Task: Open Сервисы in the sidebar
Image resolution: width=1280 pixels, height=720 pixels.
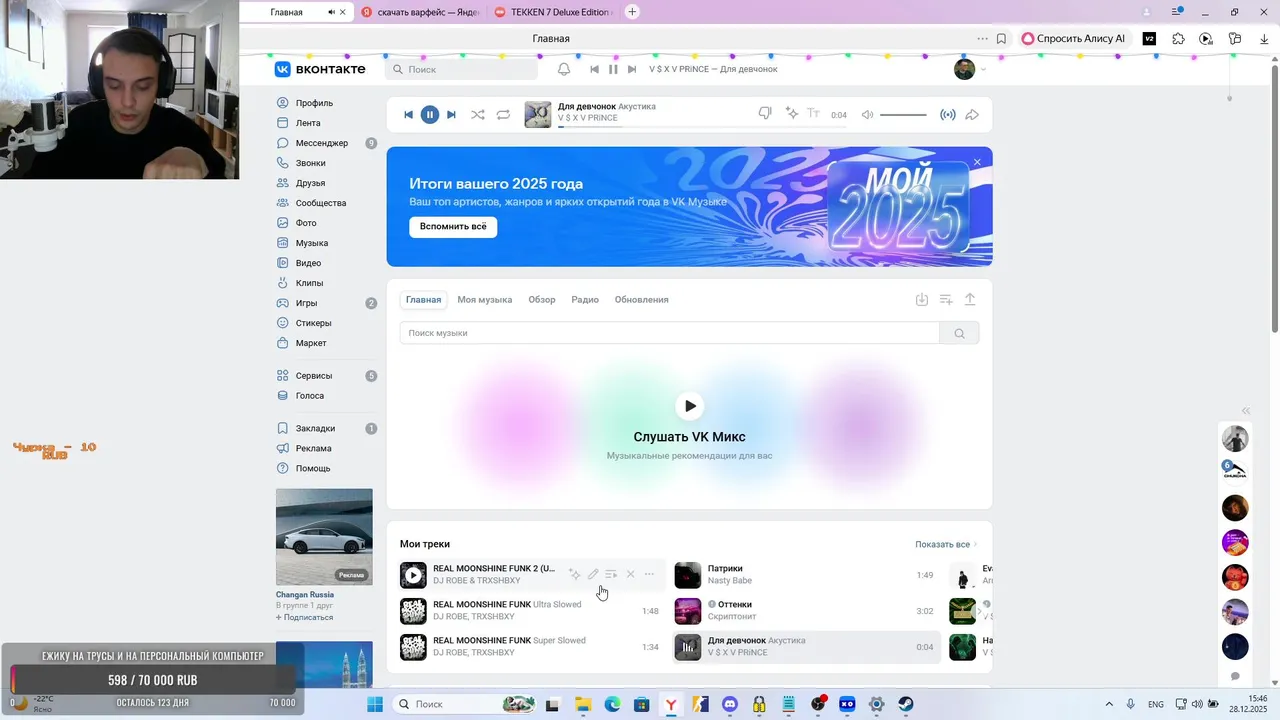Action: [313, 376]
